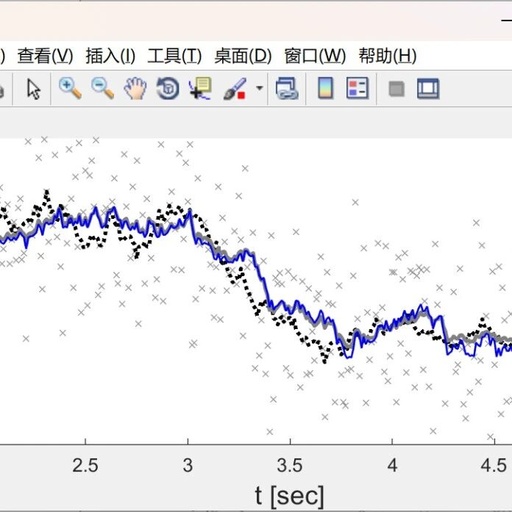This screenshot has height=512, width=512.
Task: Open the 窗口(W) menu
Action: [315, 56]
